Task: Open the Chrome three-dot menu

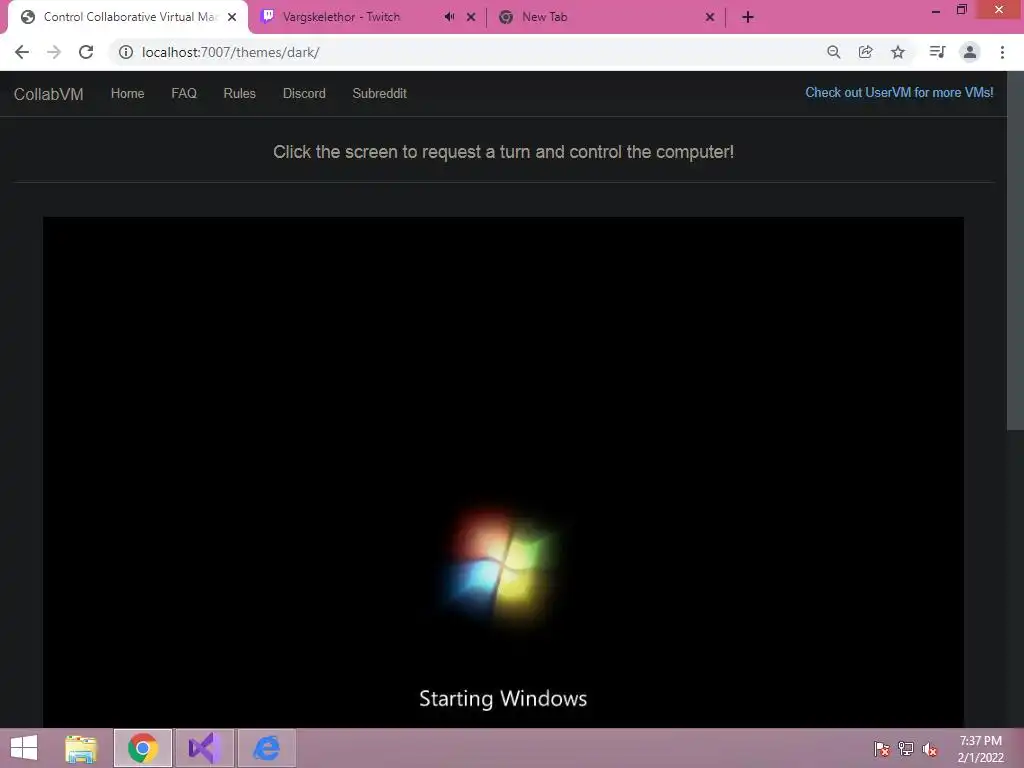Action: point(1002,52)
